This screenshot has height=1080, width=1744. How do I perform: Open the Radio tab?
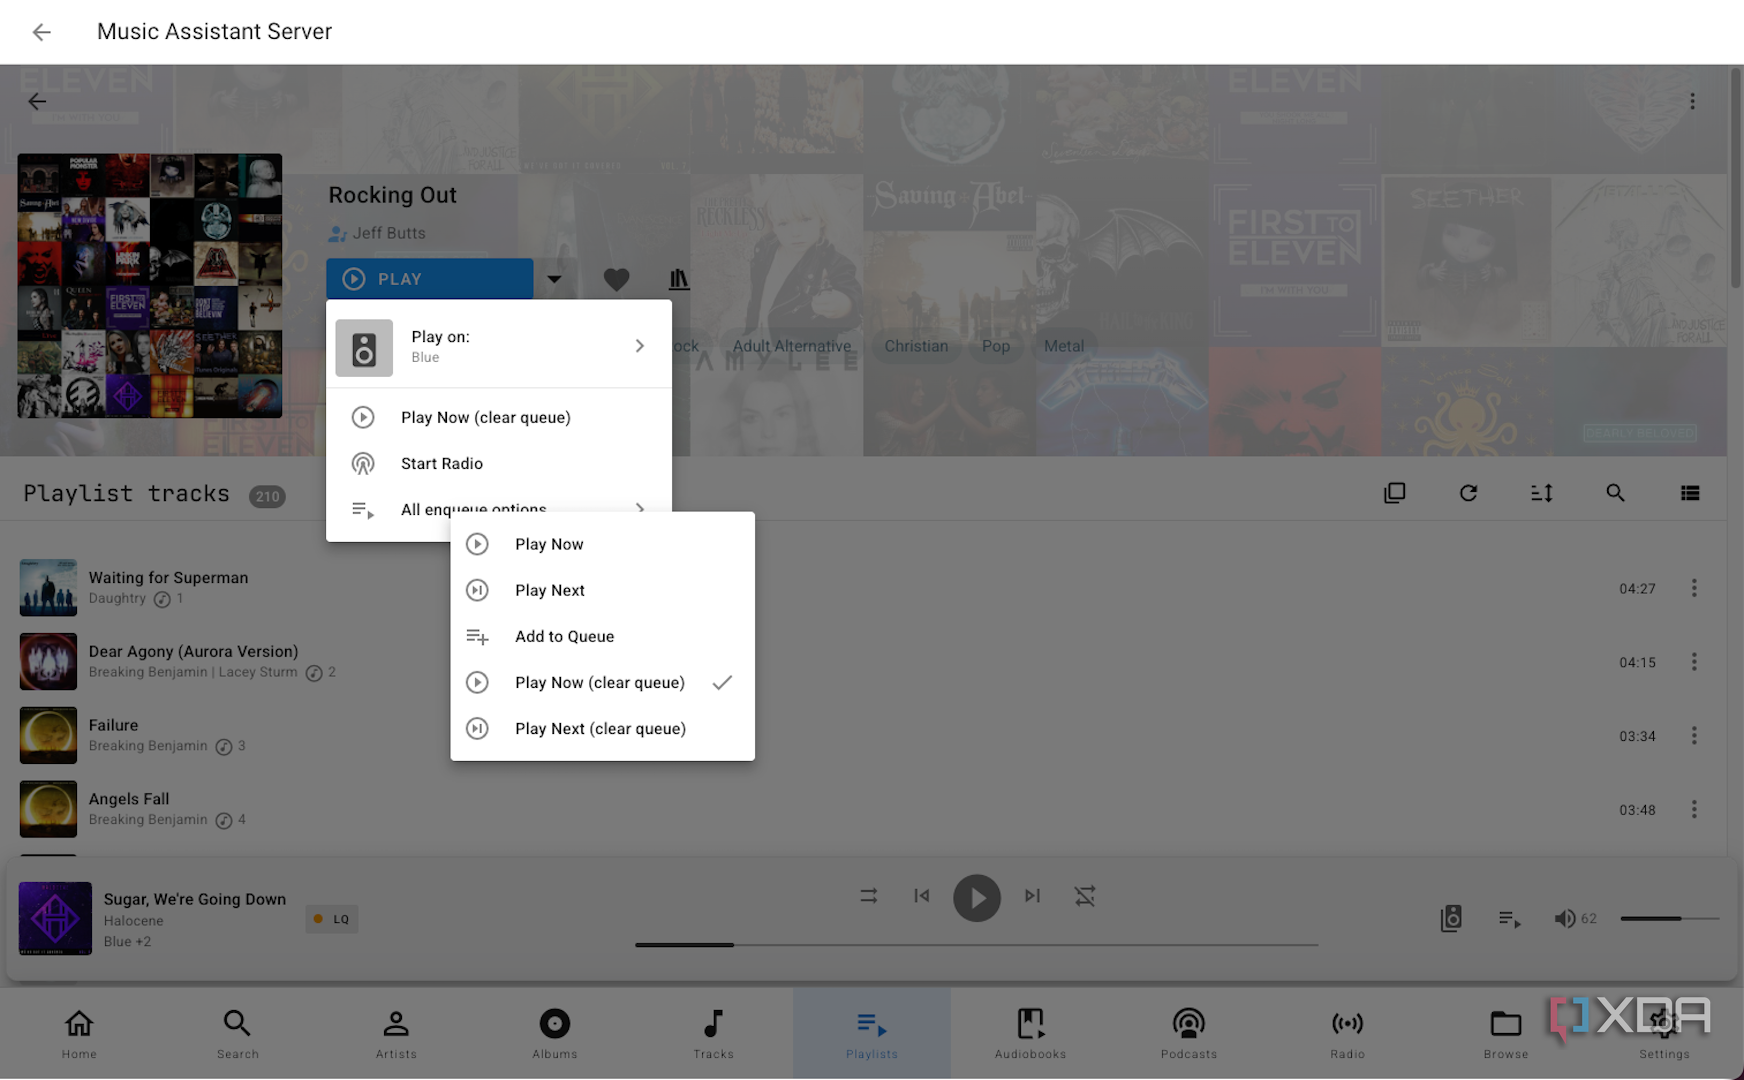pos(1347,1034)
